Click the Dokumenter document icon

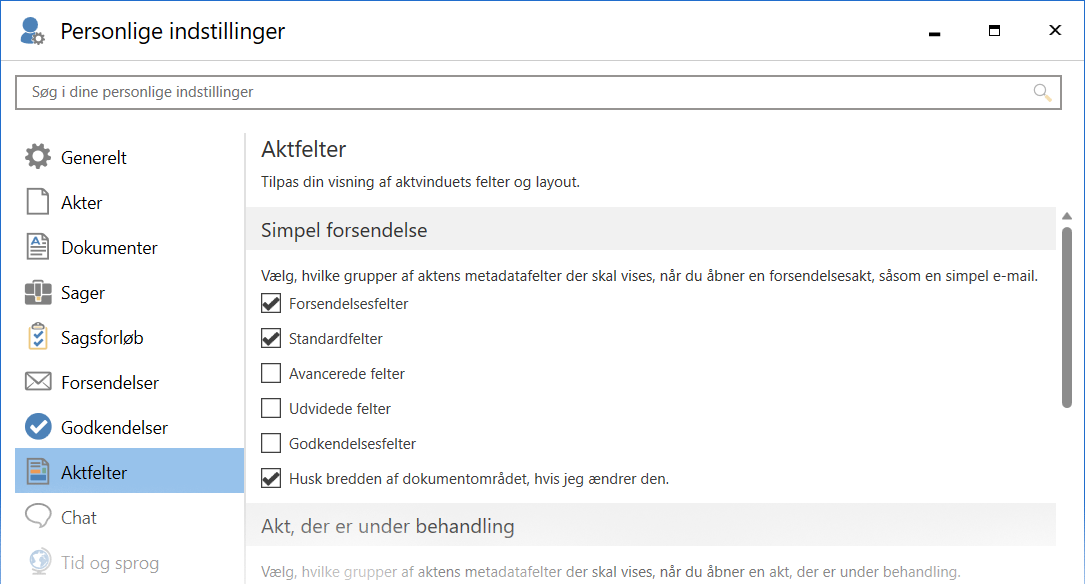click(38, 247)
